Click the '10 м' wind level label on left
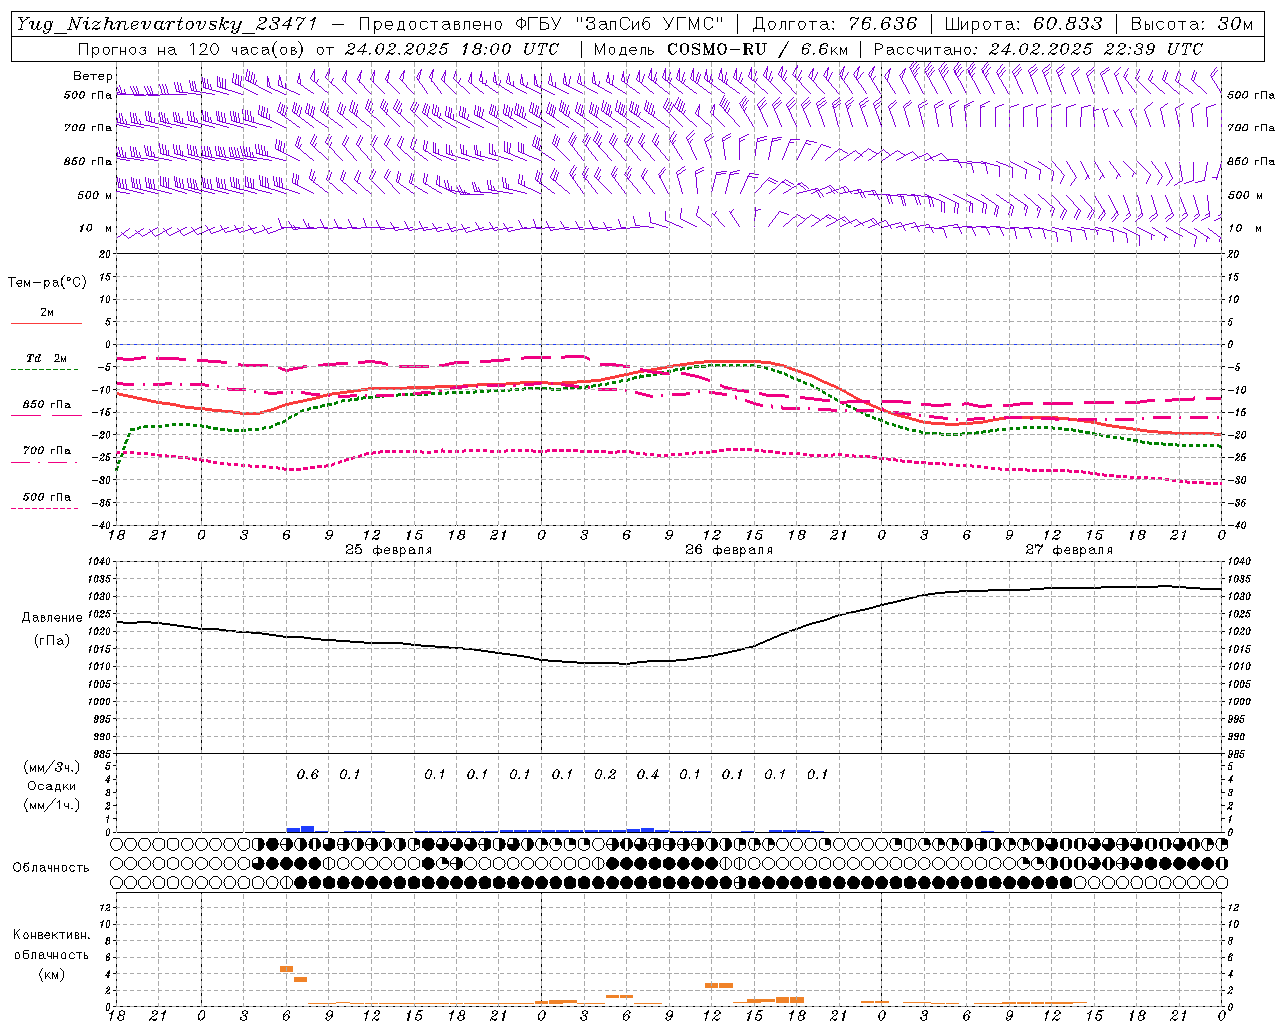This screenshot has height=1024, width=1280. [x=95, y=229]
